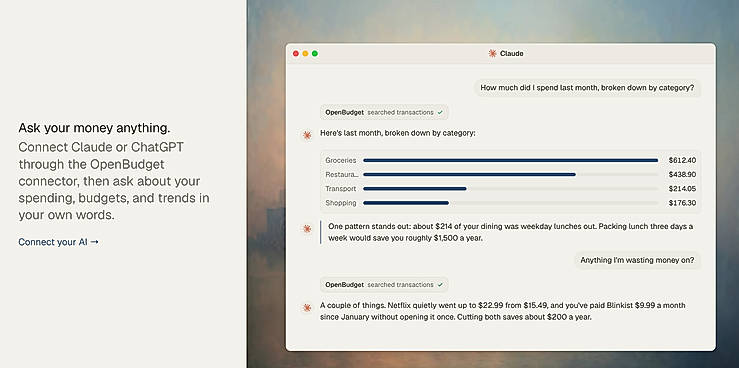
Task: Click the yellow minimize window button
Action: pyautogui.click(x=305, y=54)
